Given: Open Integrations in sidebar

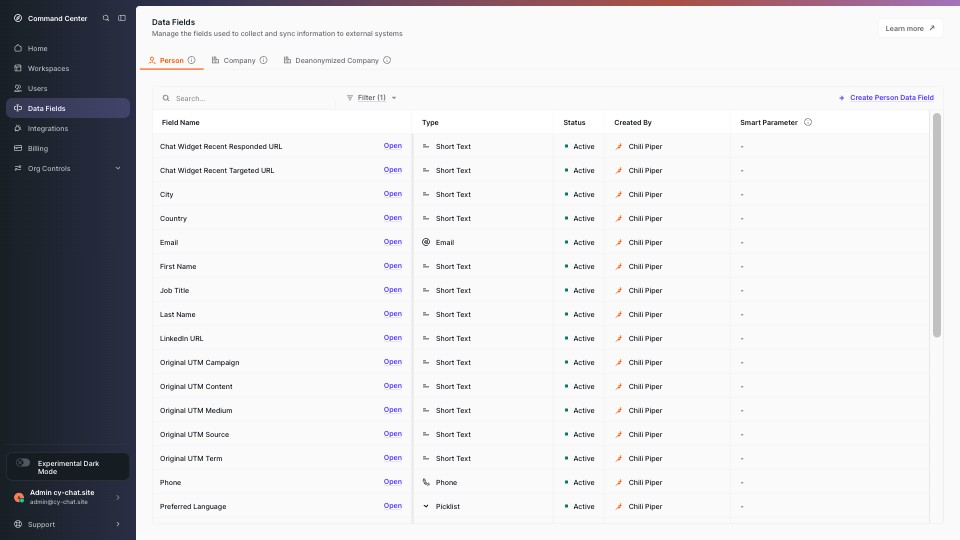Looking at the screenshot, I should point(67,128).
